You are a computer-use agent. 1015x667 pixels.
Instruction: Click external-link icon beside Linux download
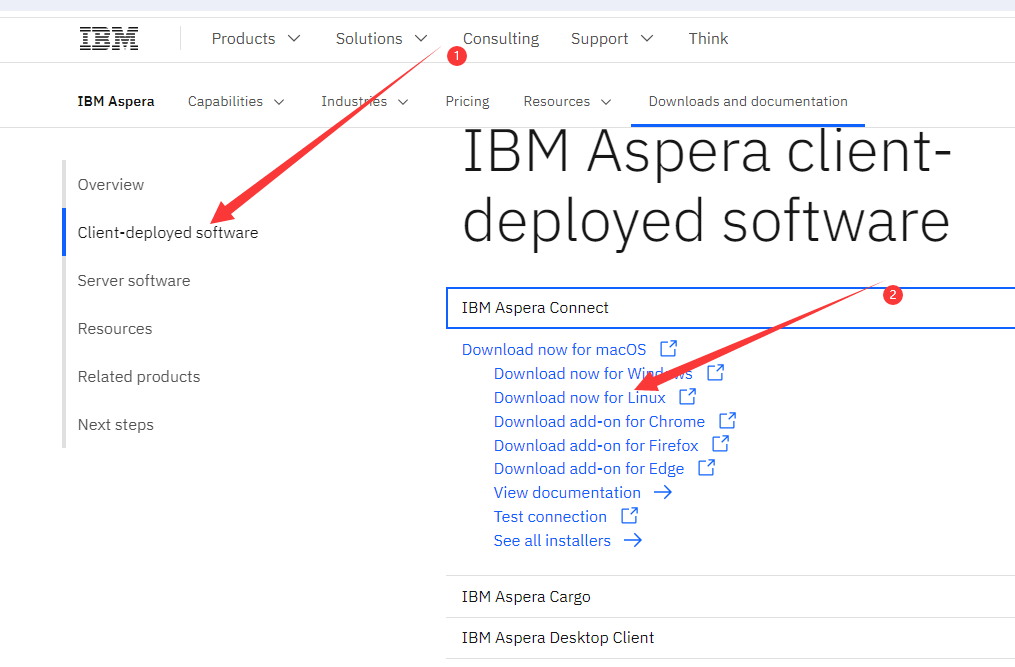pos(688,397)
